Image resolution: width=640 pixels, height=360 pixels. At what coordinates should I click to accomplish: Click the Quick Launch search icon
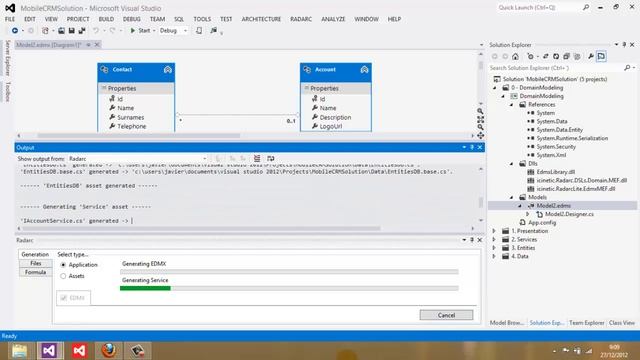[586, 7]
